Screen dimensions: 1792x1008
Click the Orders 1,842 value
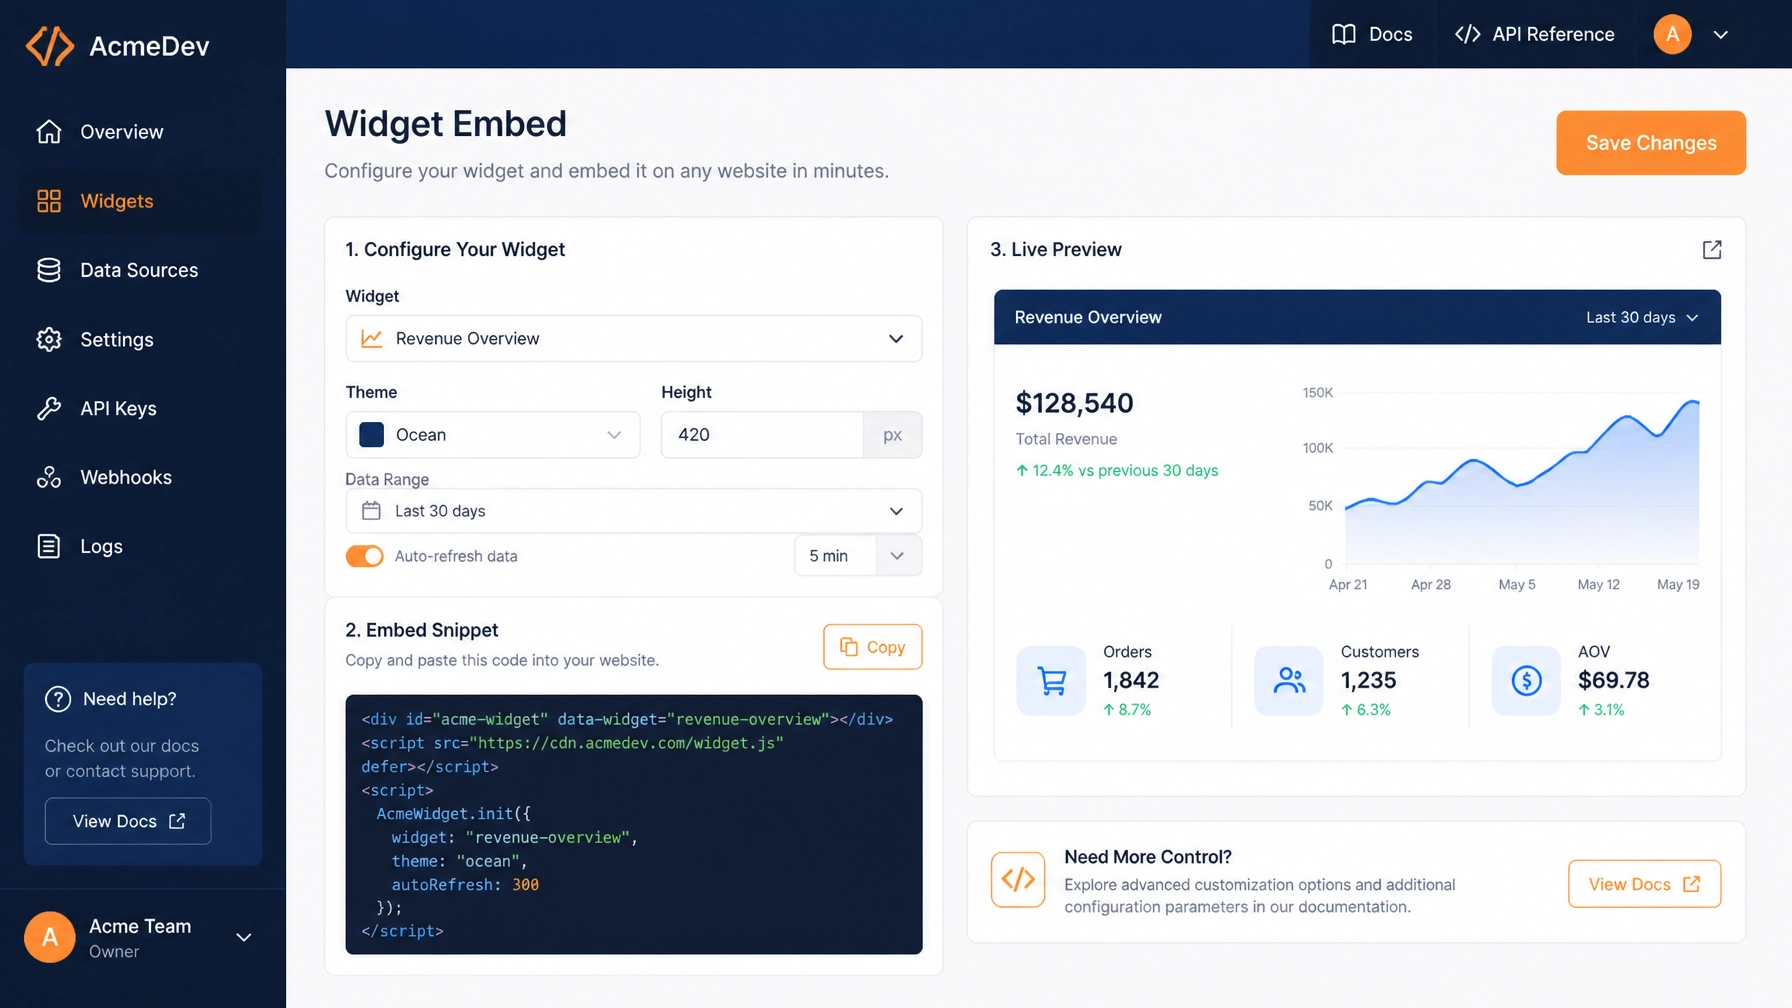pos(1131,680)
